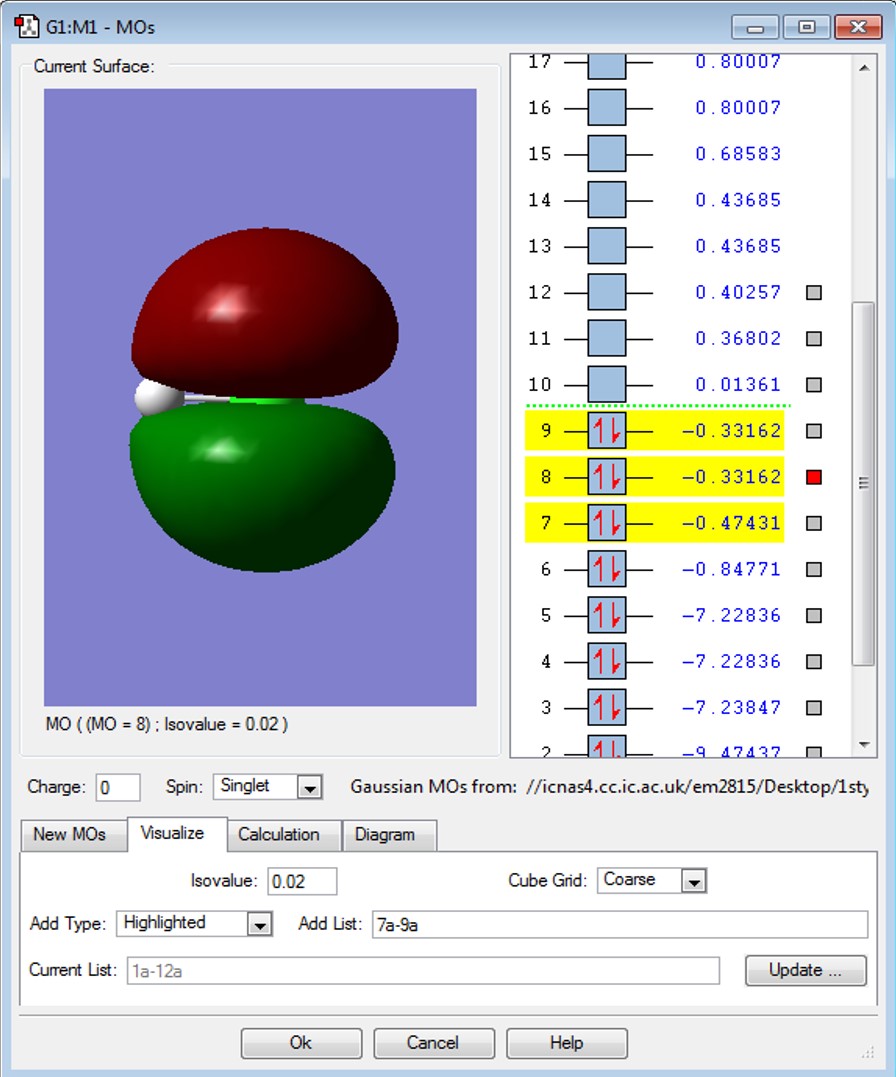Click energy value -0.84771 of MO 6
The image size is (896, 1077).
(x=731, y=569)
